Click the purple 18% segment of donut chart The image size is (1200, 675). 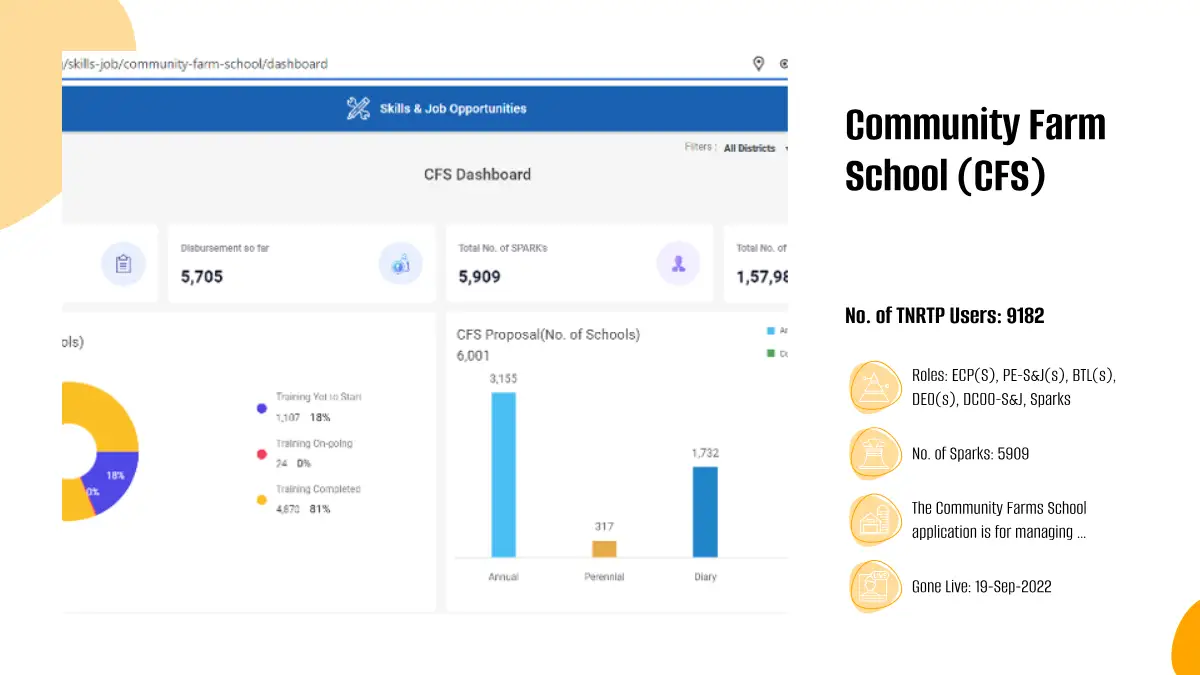pyautogui.click(x=113, y=478)
